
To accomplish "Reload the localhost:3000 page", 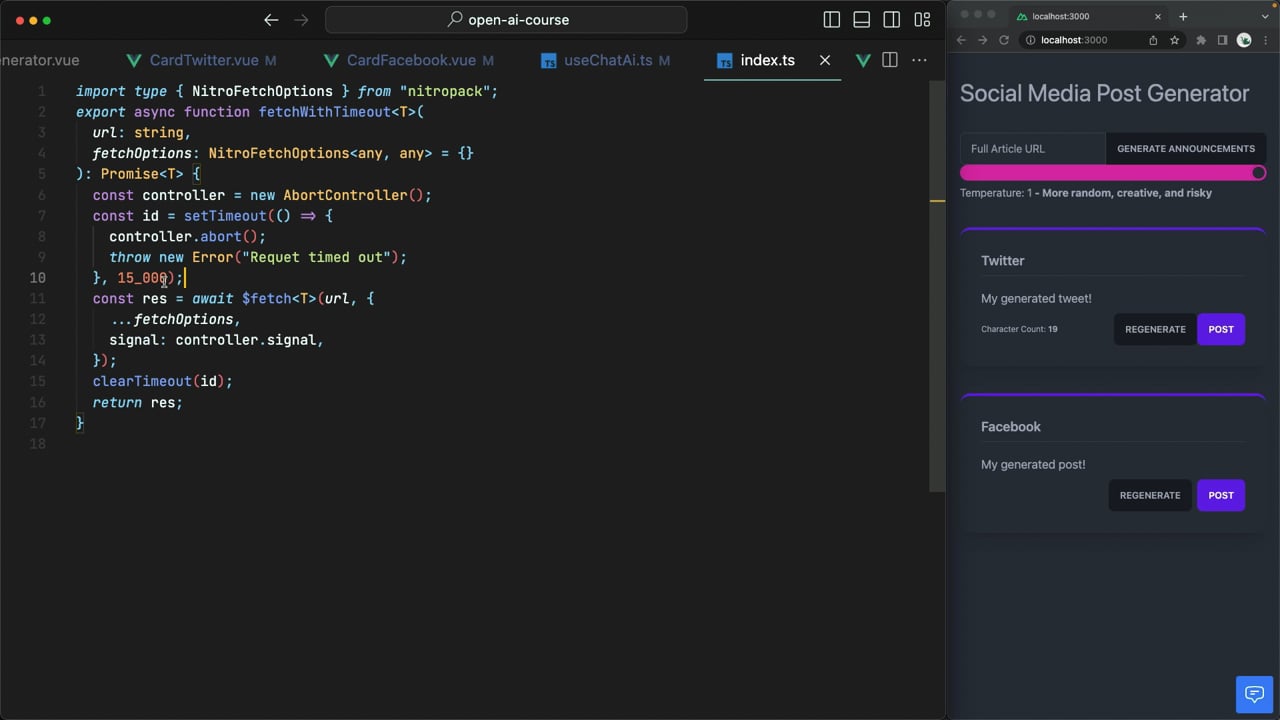I will click(x=1004, y=40).
